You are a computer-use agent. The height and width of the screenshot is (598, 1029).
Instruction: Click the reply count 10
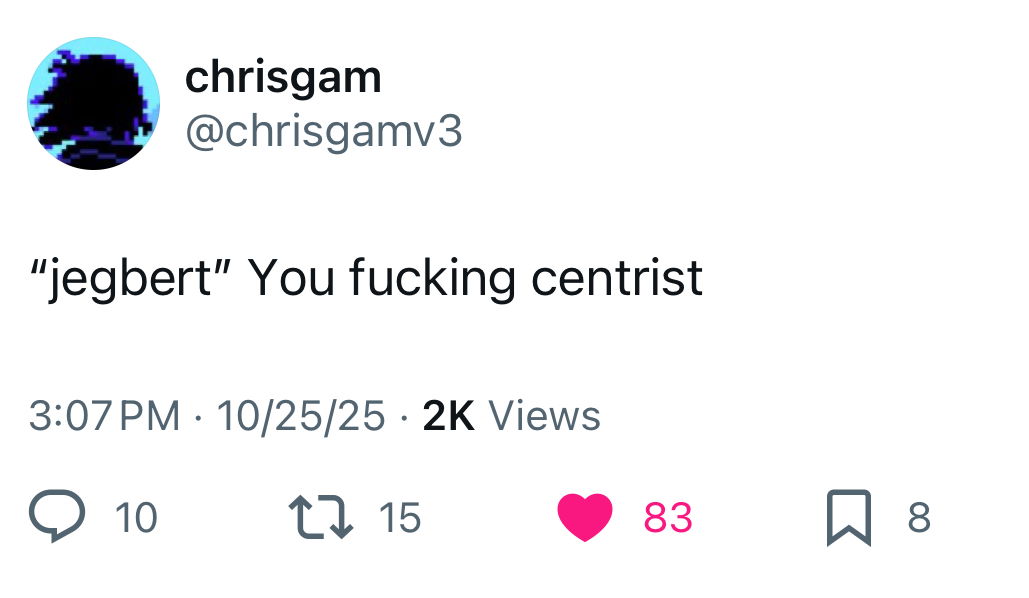pos(136,517)
